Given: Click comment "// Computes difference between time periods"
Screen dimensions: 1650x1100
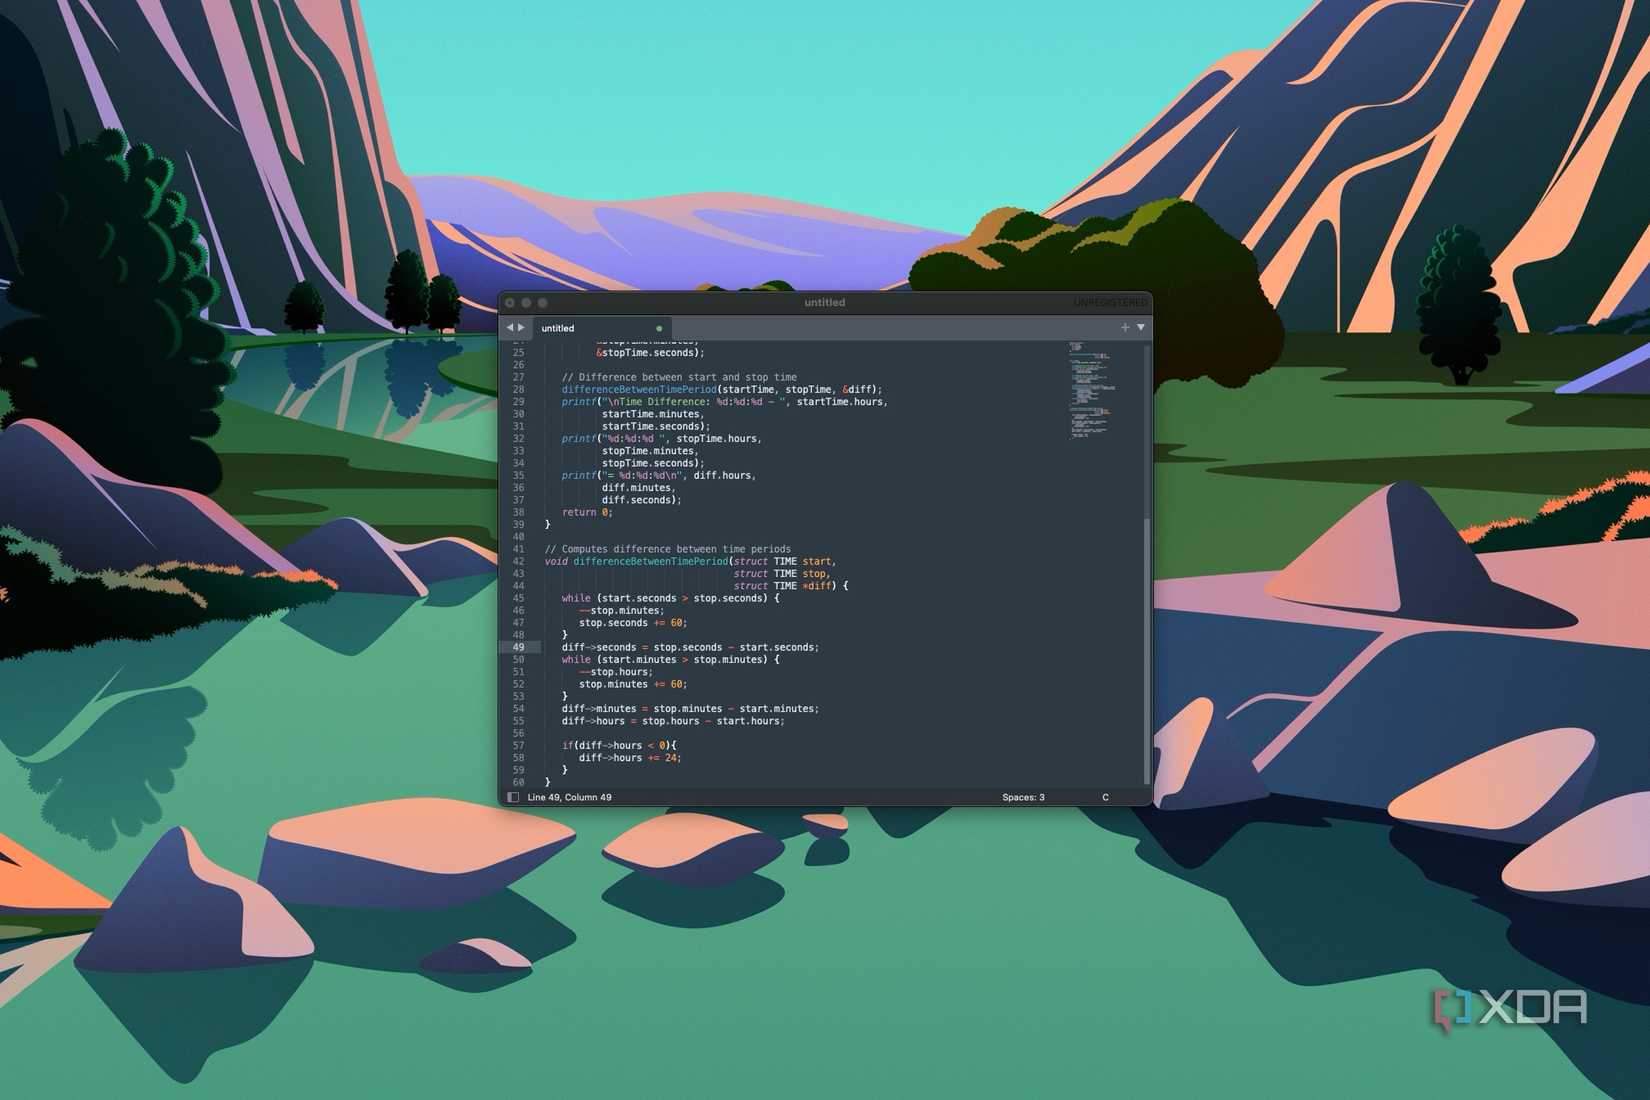Looking at the screenshot, I should [667, 549].
